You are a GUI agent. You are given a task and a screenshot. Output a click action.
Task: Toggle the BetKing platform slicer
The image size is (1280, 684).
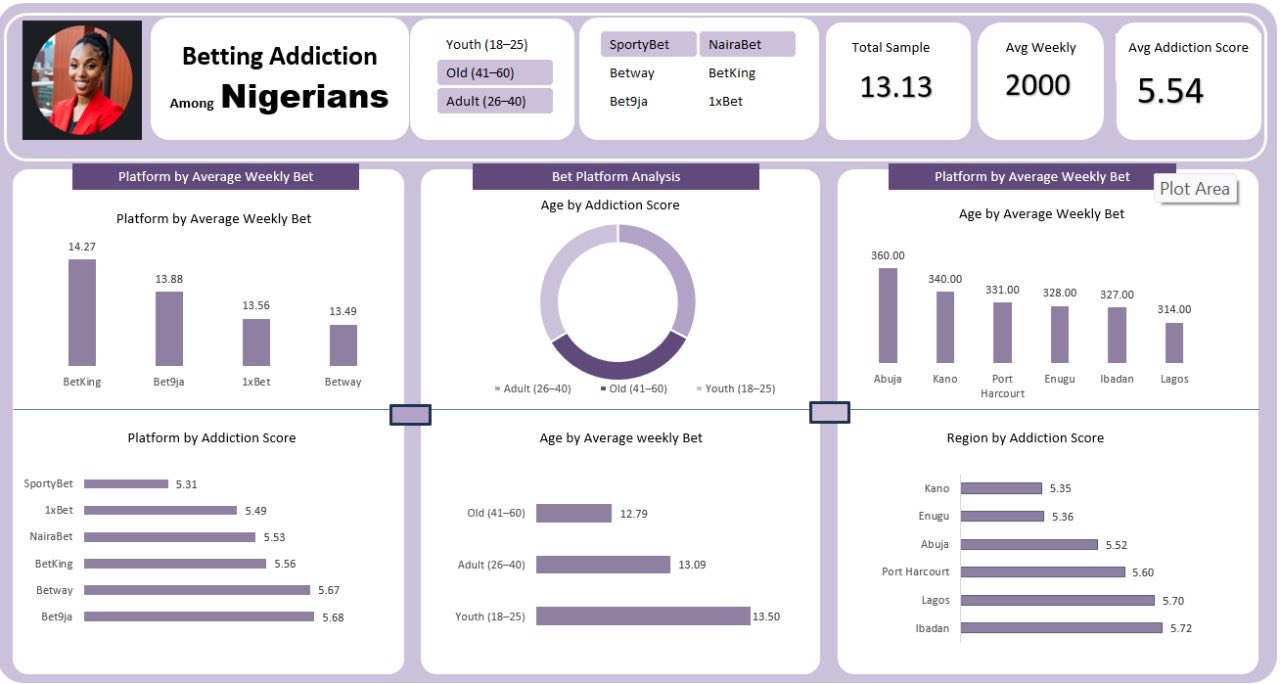point(747,73)
